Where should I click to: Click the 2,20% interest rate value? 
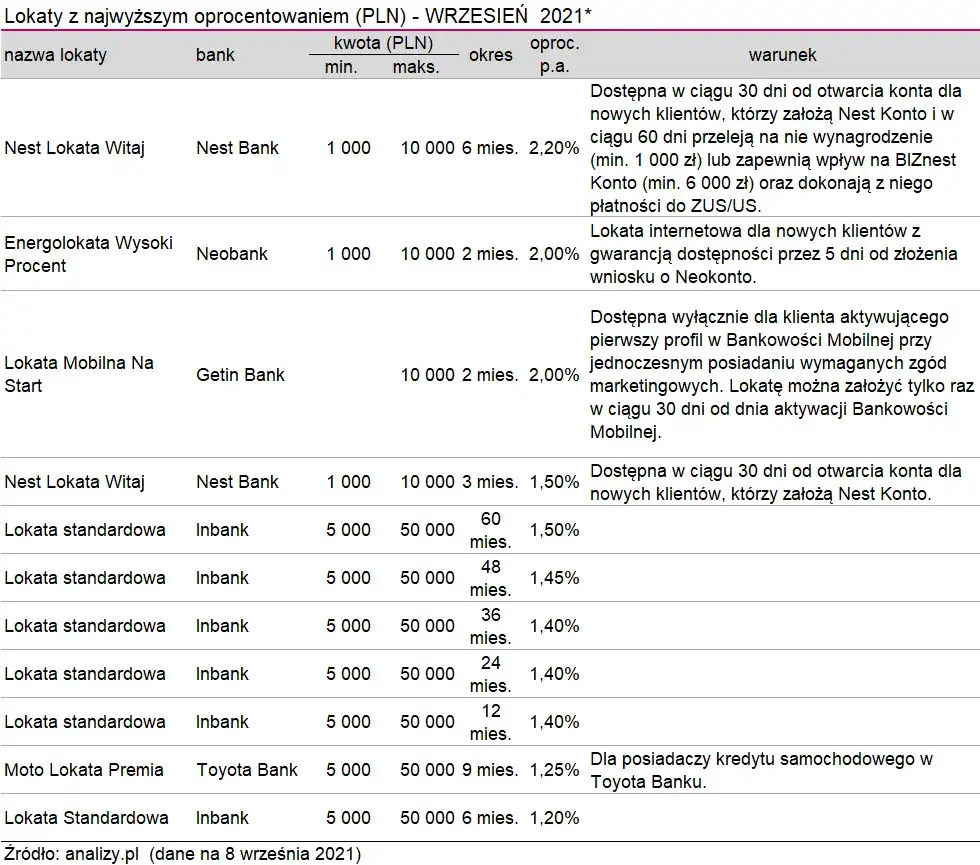(554, 148)
